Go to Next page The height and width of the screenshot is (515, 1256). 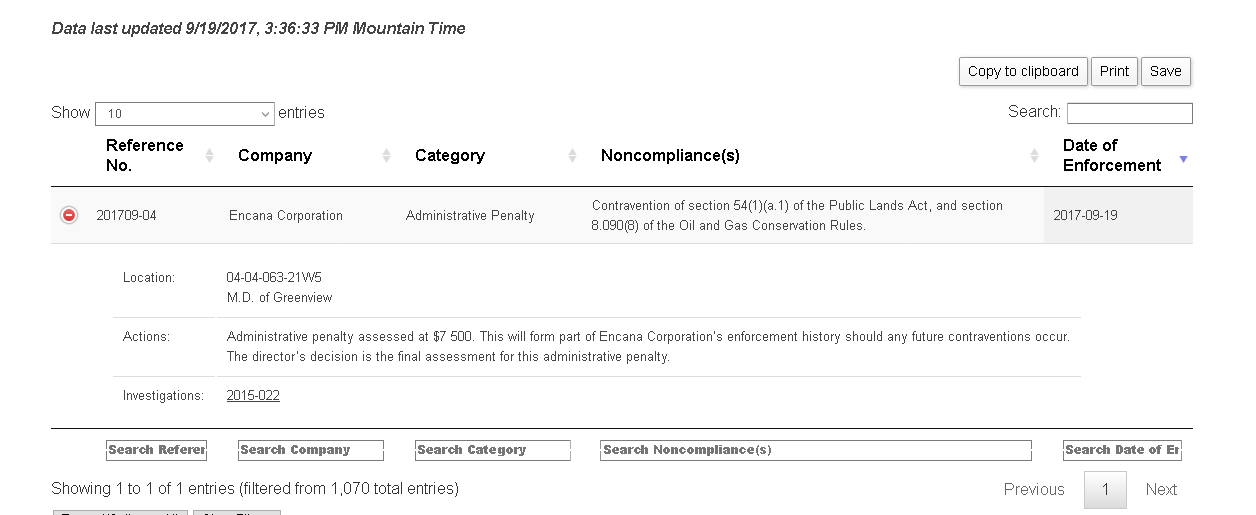click(x=1161, y=490)
